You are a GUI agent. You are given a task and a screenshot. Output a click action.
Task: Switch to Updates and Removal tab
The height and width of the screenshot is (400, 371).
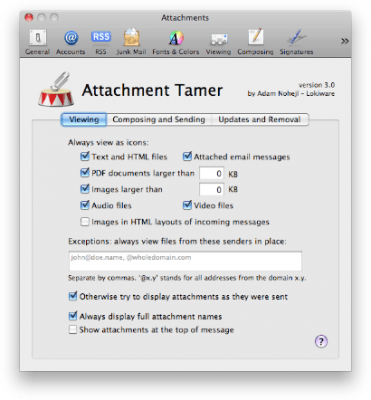260,119
